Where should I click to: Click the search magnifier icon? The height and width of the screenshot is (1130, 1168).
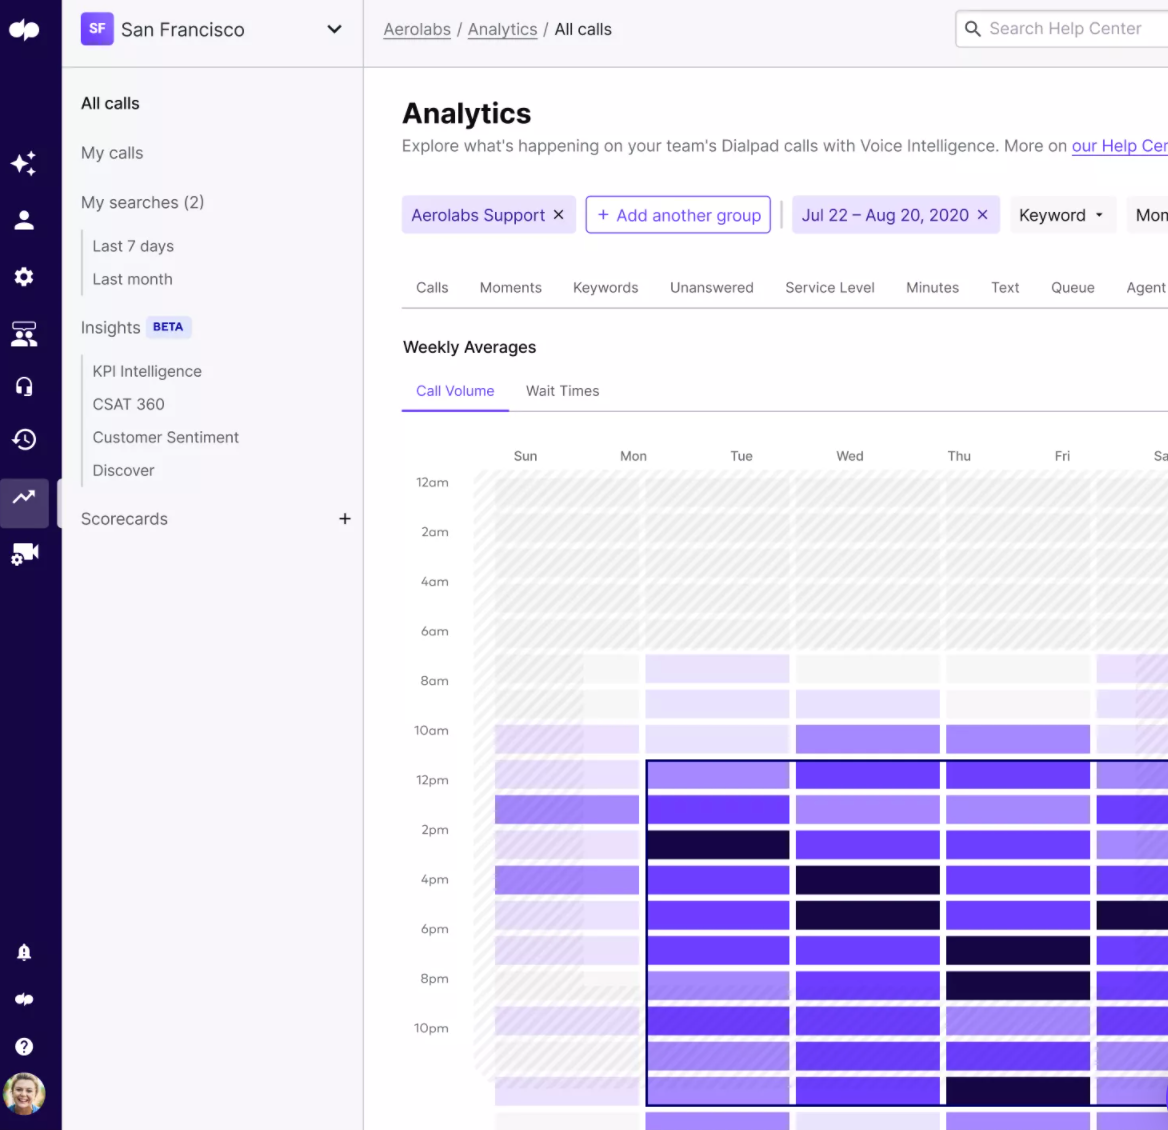click(972, 29)
